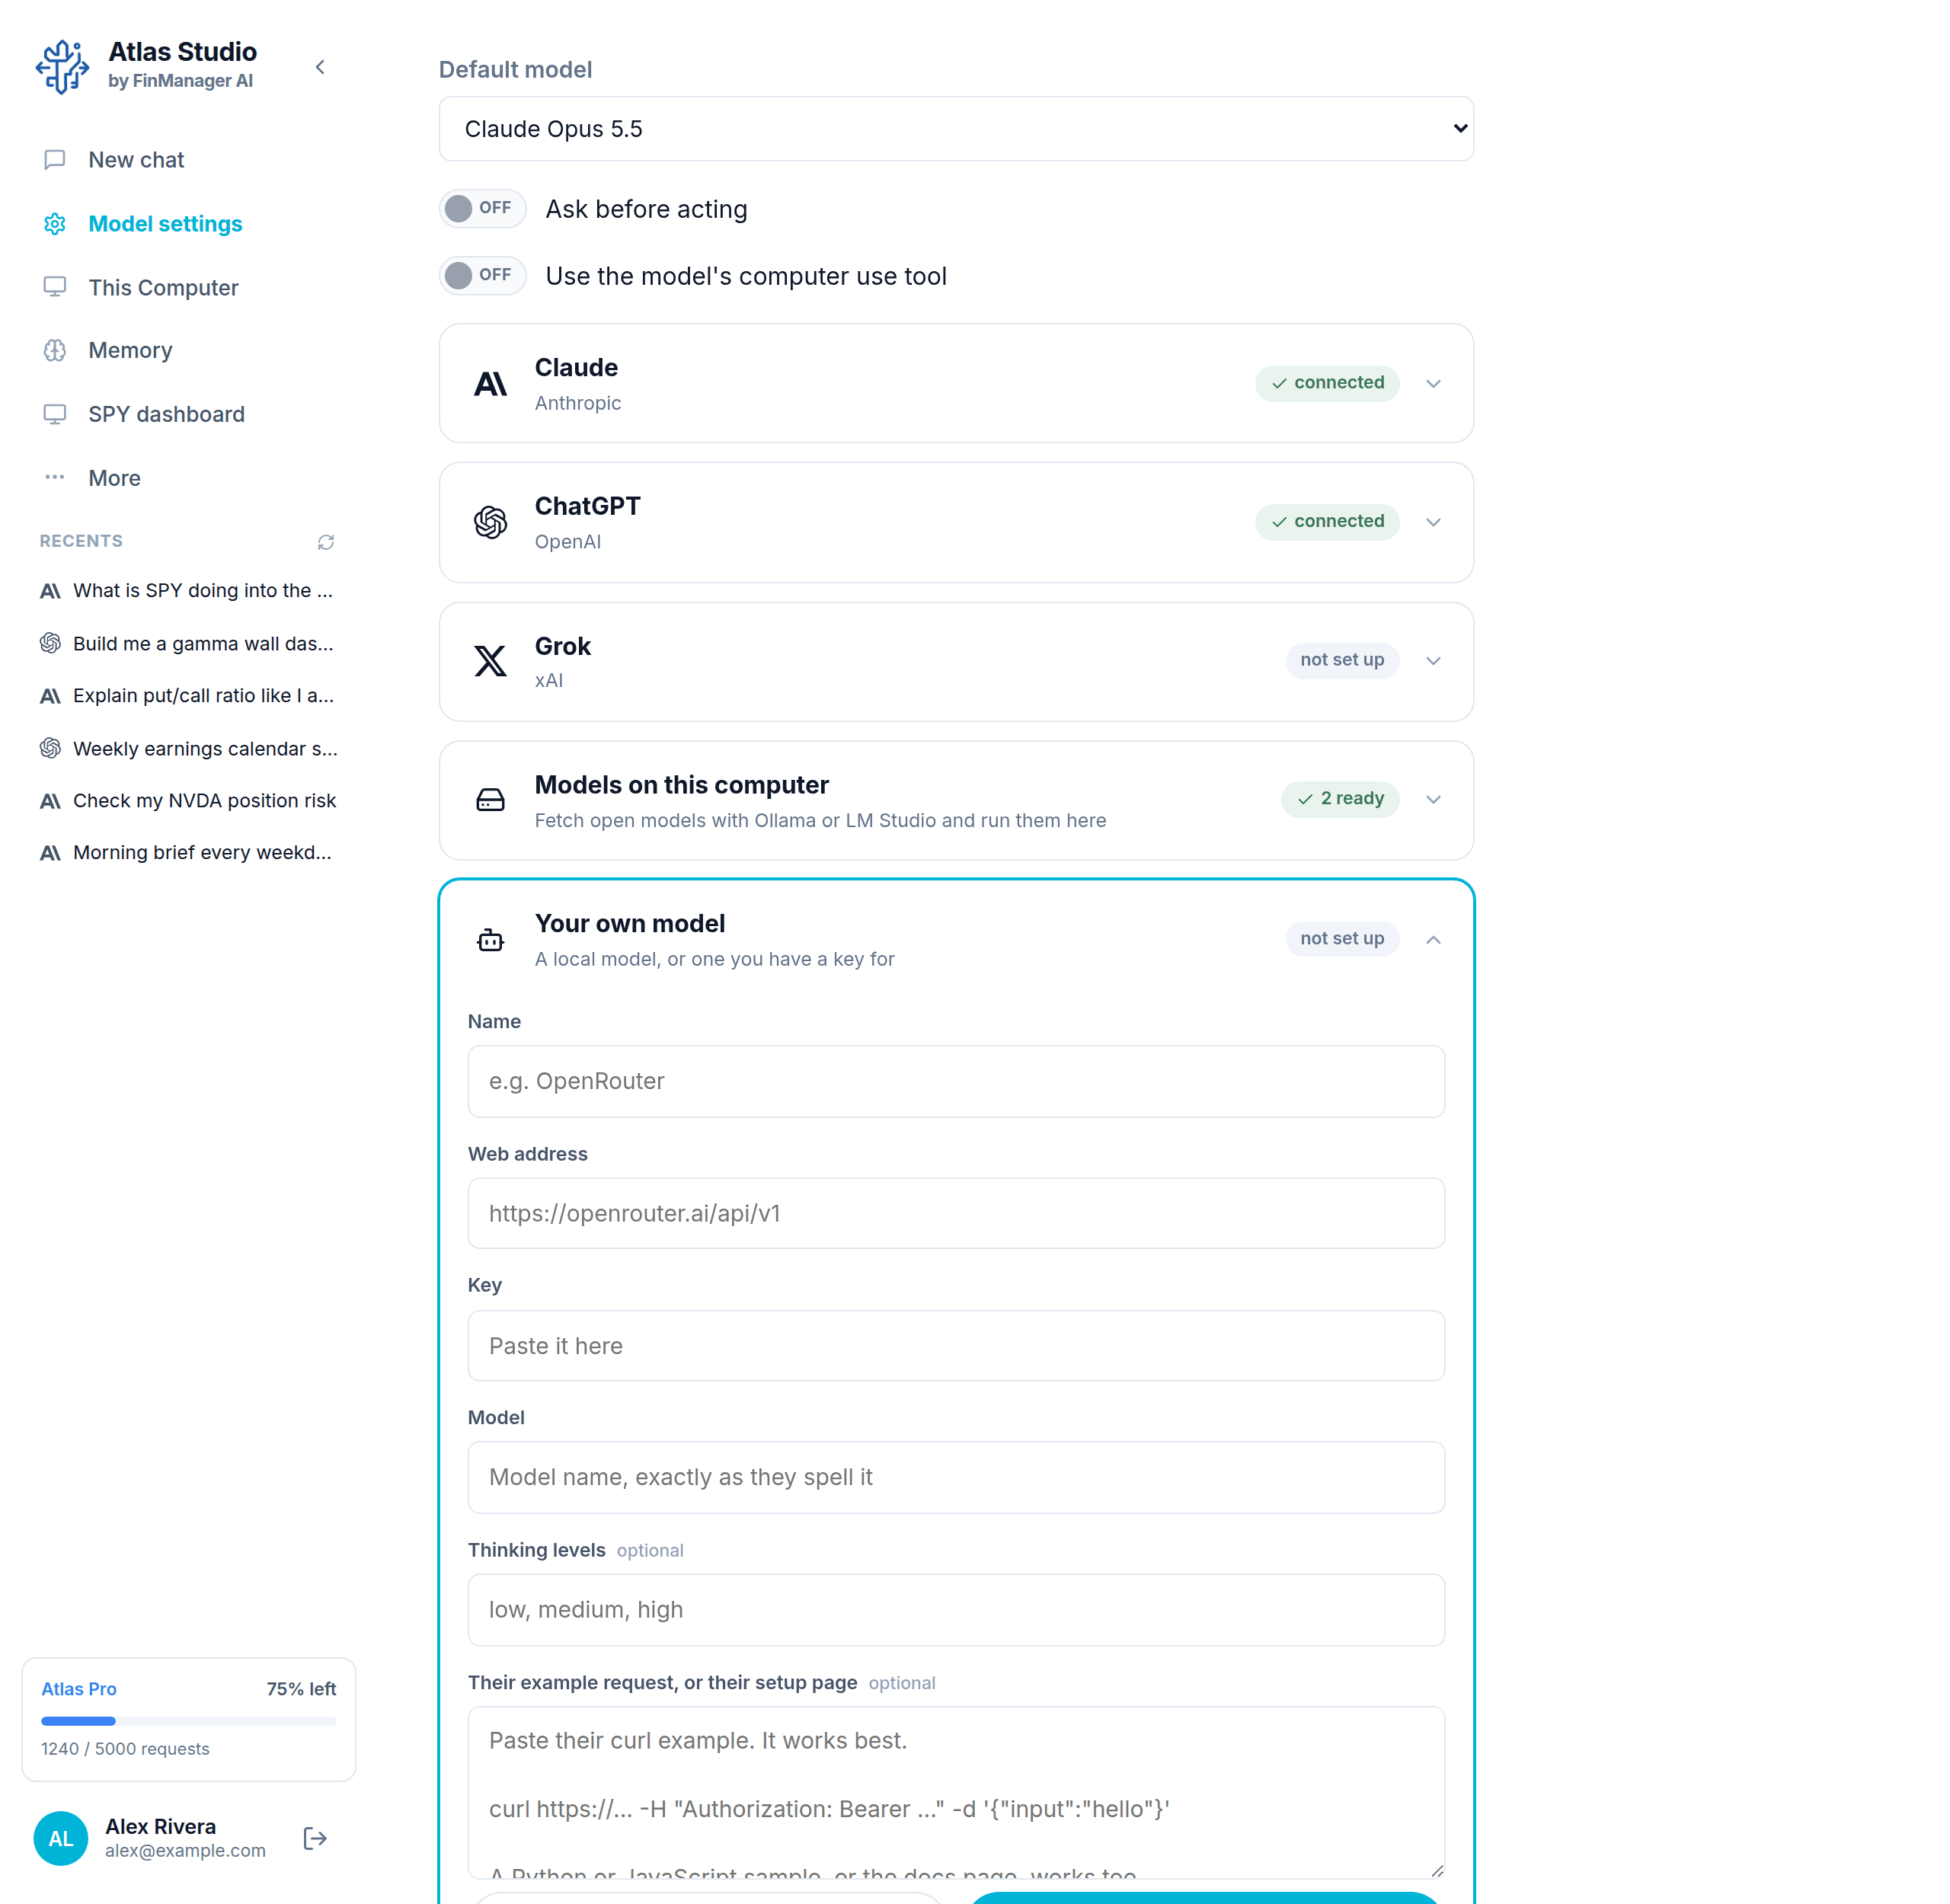Click the Atlas Pro usage progress bar
The width and height of the screenshot is (1950, 1904).
point(188,1721)
